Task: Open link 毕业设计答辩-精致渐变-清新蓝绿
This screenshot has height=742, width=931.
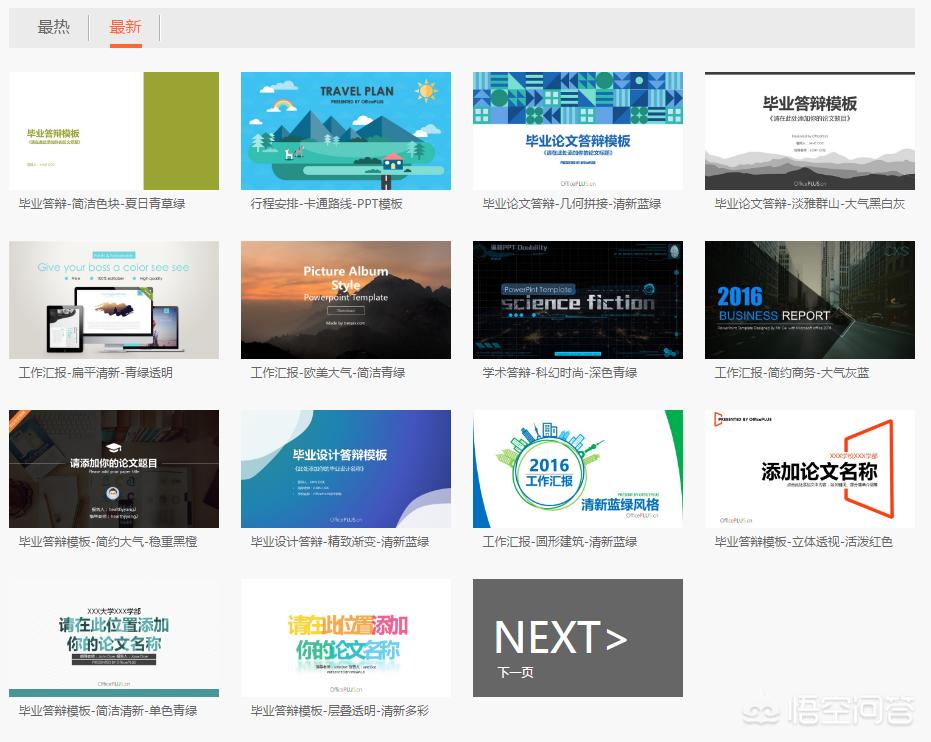Action: [x=340, y=542]
